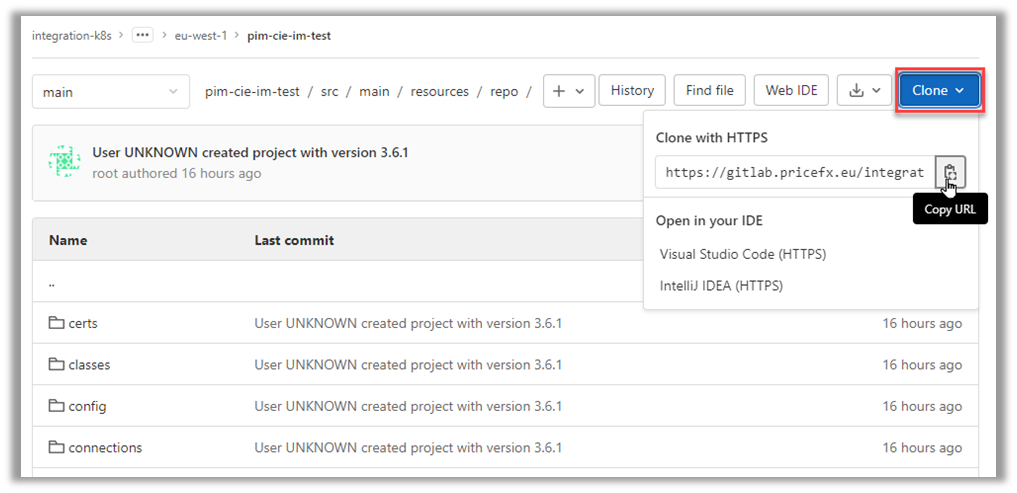Open the Web IDE button
This screenshot has height=493, width=1017.
791,90
